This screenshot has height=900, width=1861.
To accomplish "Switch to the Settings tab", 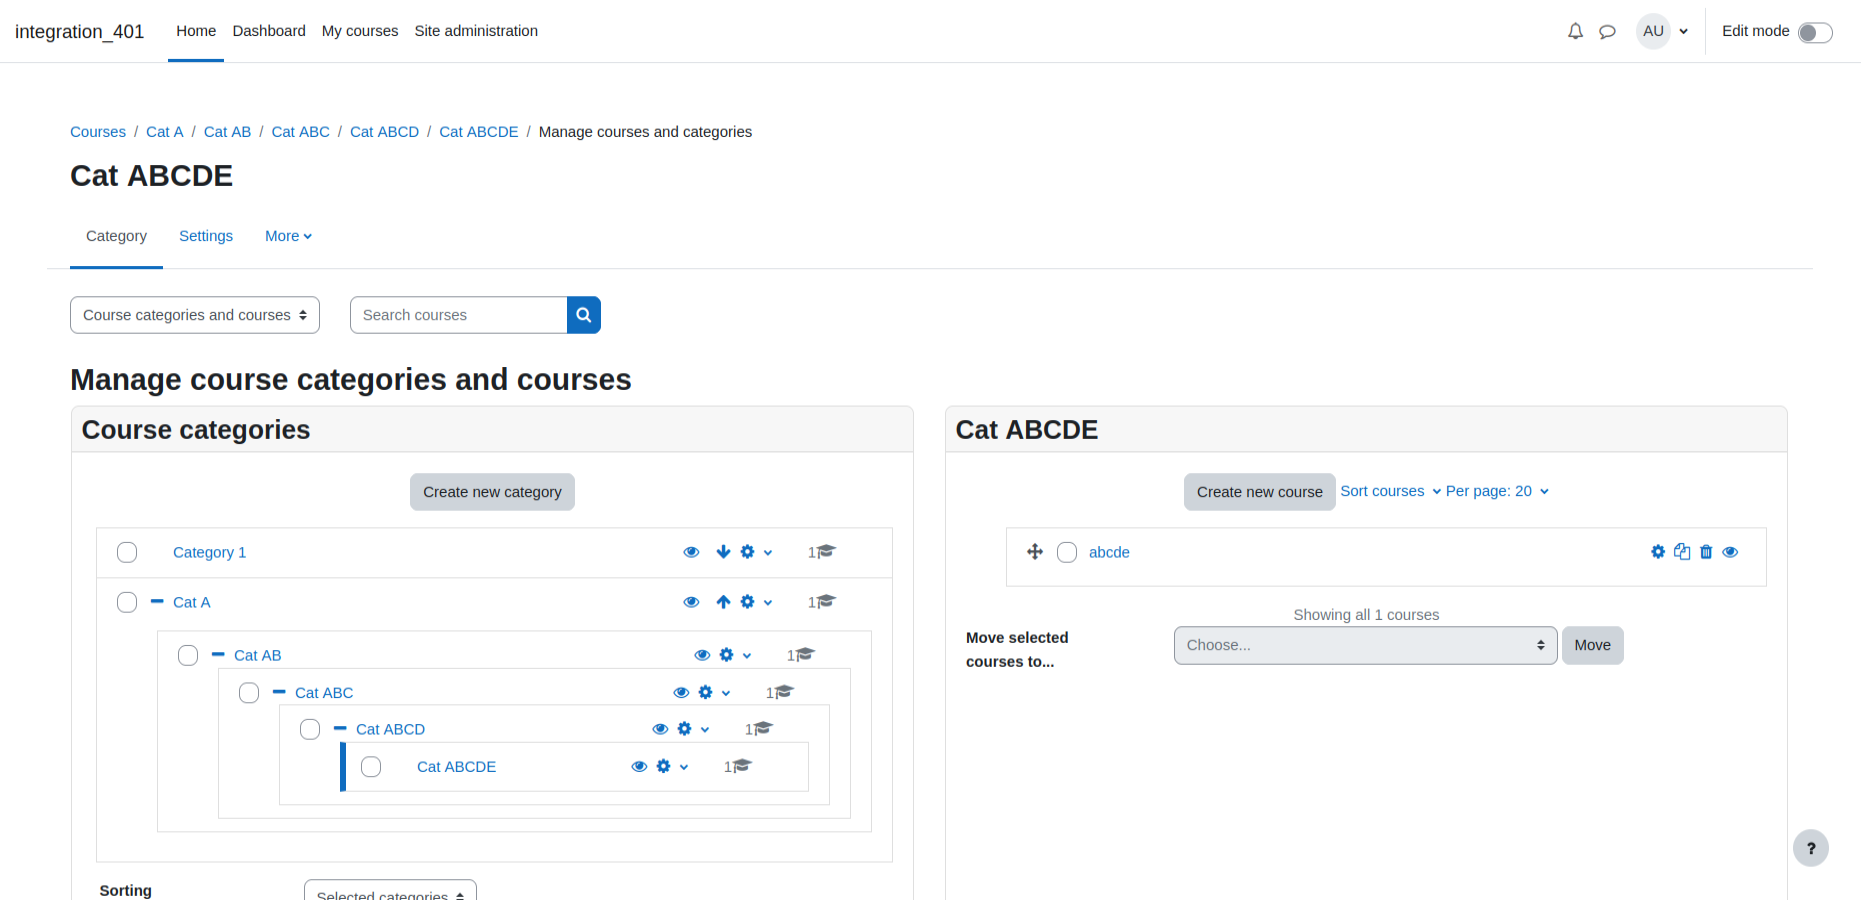I will coord(206,236).
